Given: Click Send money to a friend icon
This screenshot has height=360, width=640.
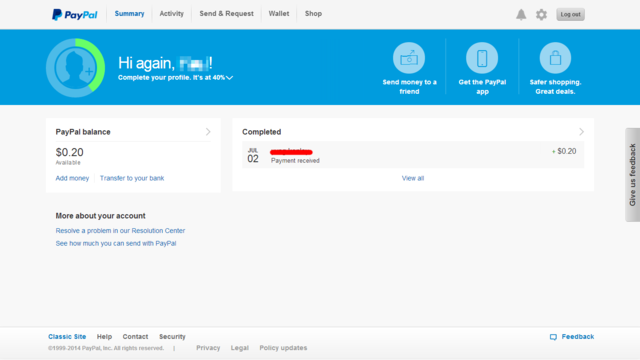Looking at the screenshot, I should tap(409, 58).
